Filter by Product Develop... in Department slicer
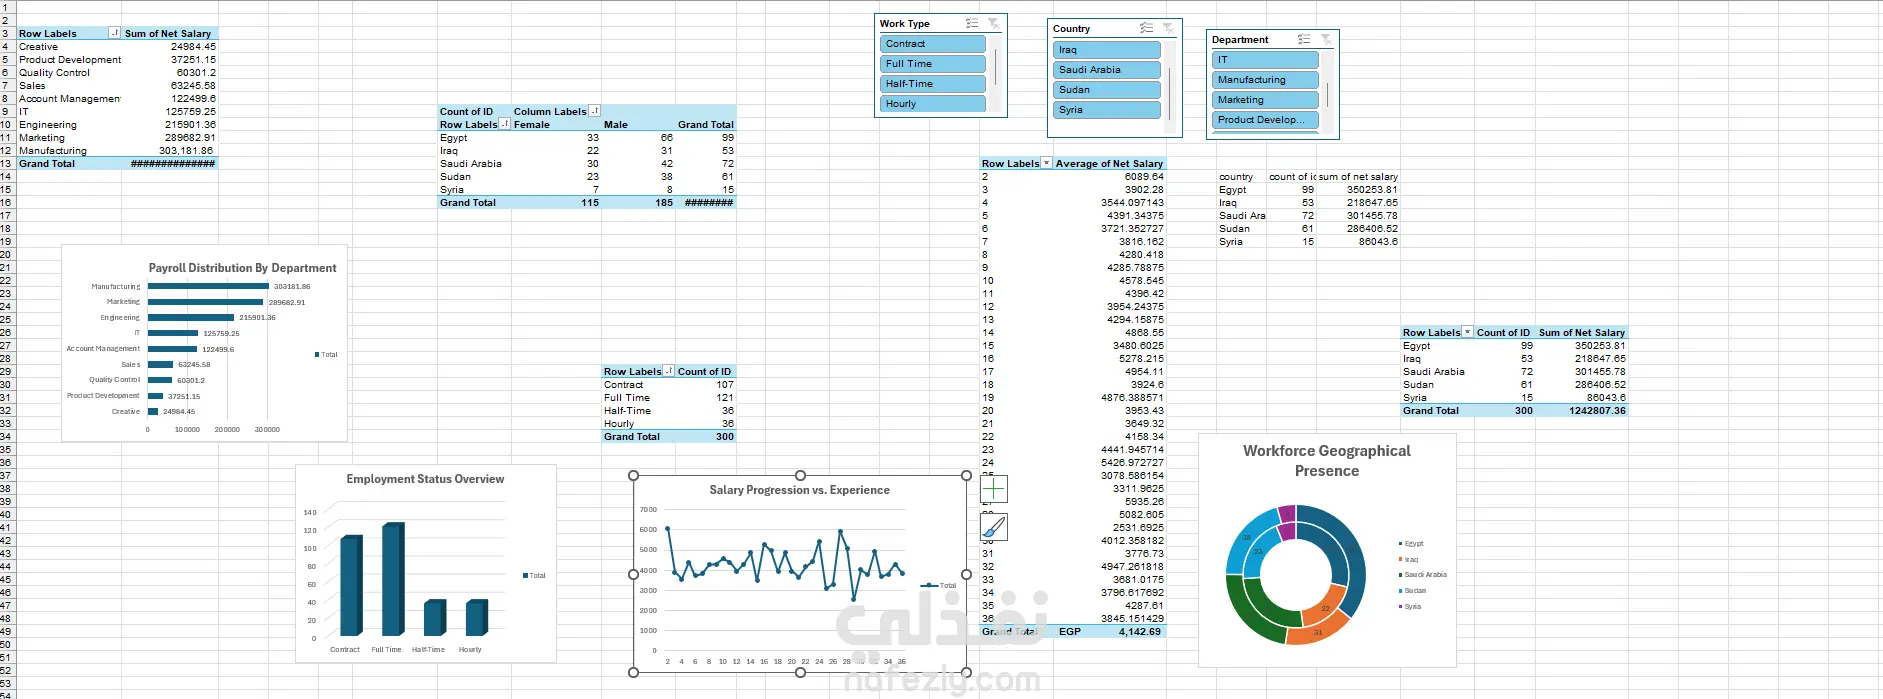Screen dimensions: 1883x699 [x=1265, y=120]
